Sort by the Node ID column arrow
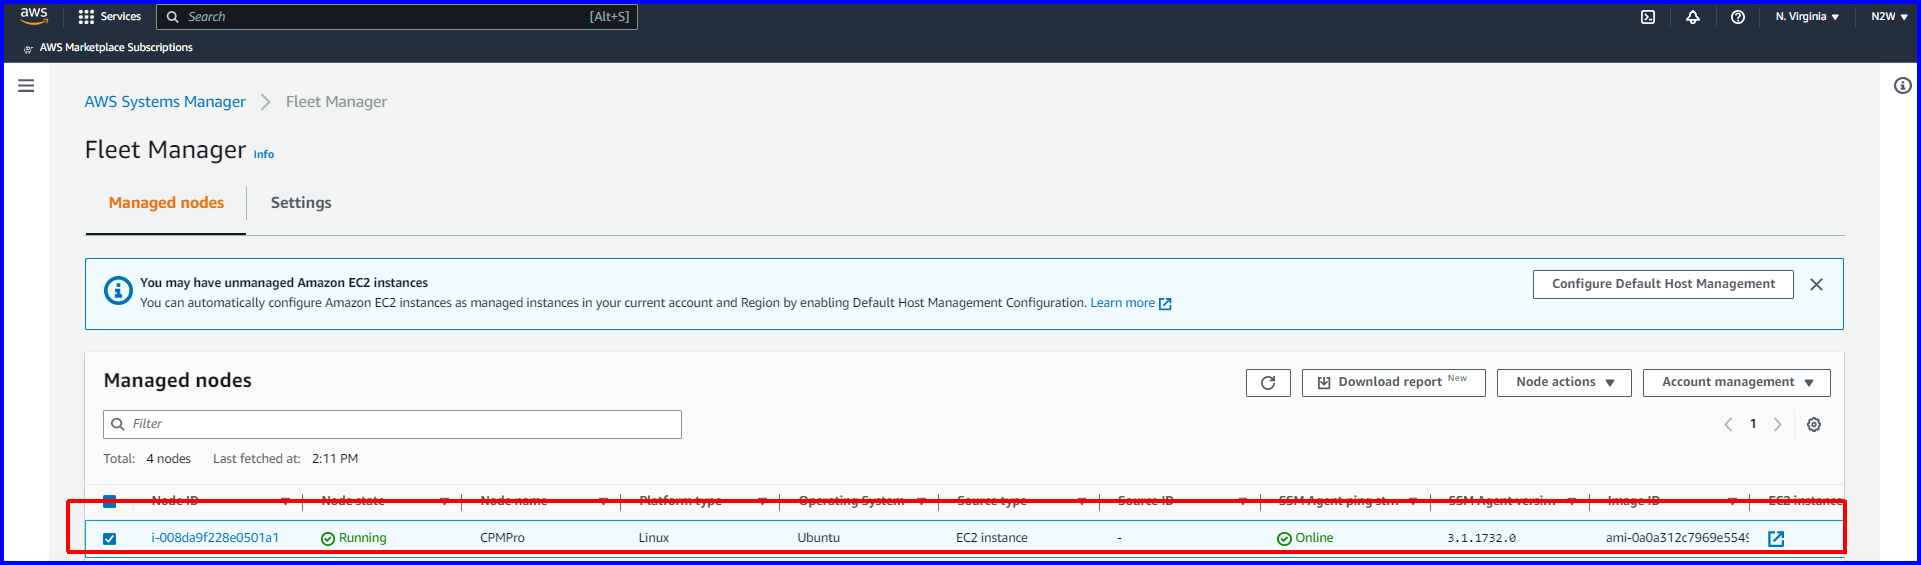 pos(285,501)
